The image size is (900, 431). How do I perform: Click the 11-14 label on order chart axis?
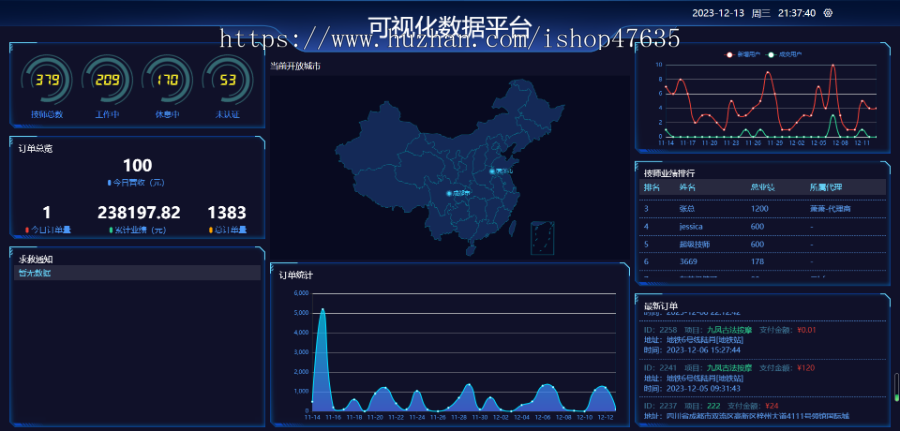coord(313,417)
